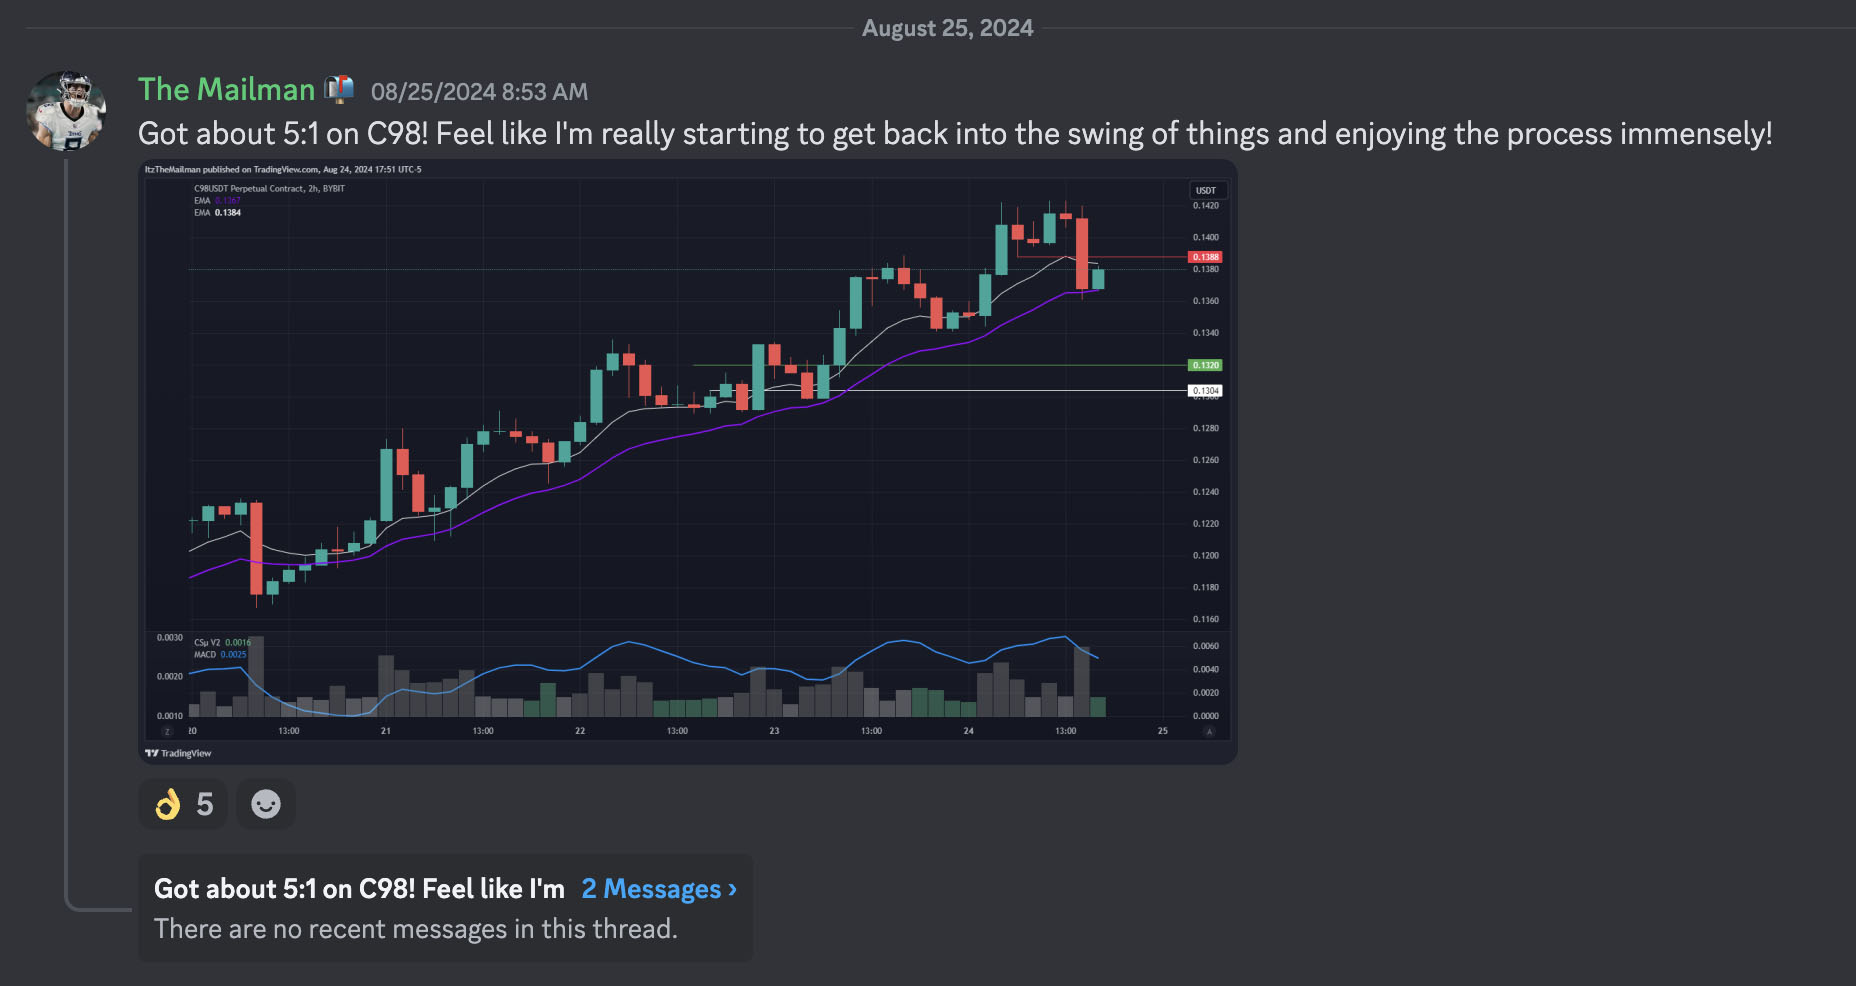Click the A auto-scale icon on chart
The width and height of the screenshot is (1856, 986).
pyautogui.click(x=1209, y=731)
